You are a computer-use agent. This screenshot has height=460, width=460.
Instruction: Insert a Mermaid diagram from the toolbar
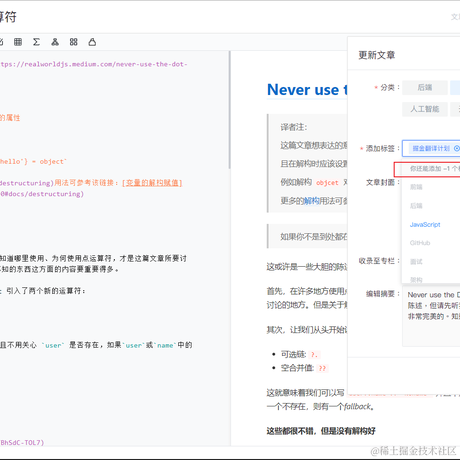55,42
